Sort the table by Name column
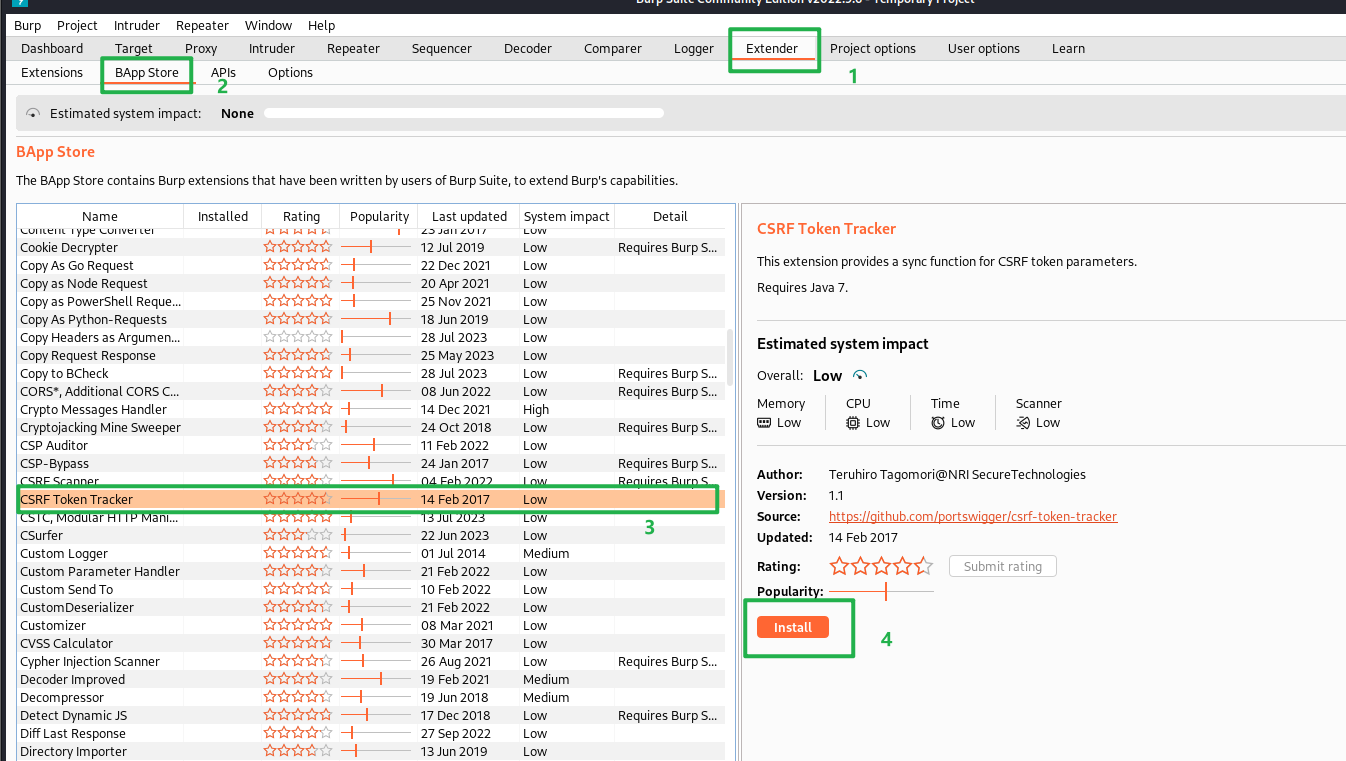 coord(100,216)
